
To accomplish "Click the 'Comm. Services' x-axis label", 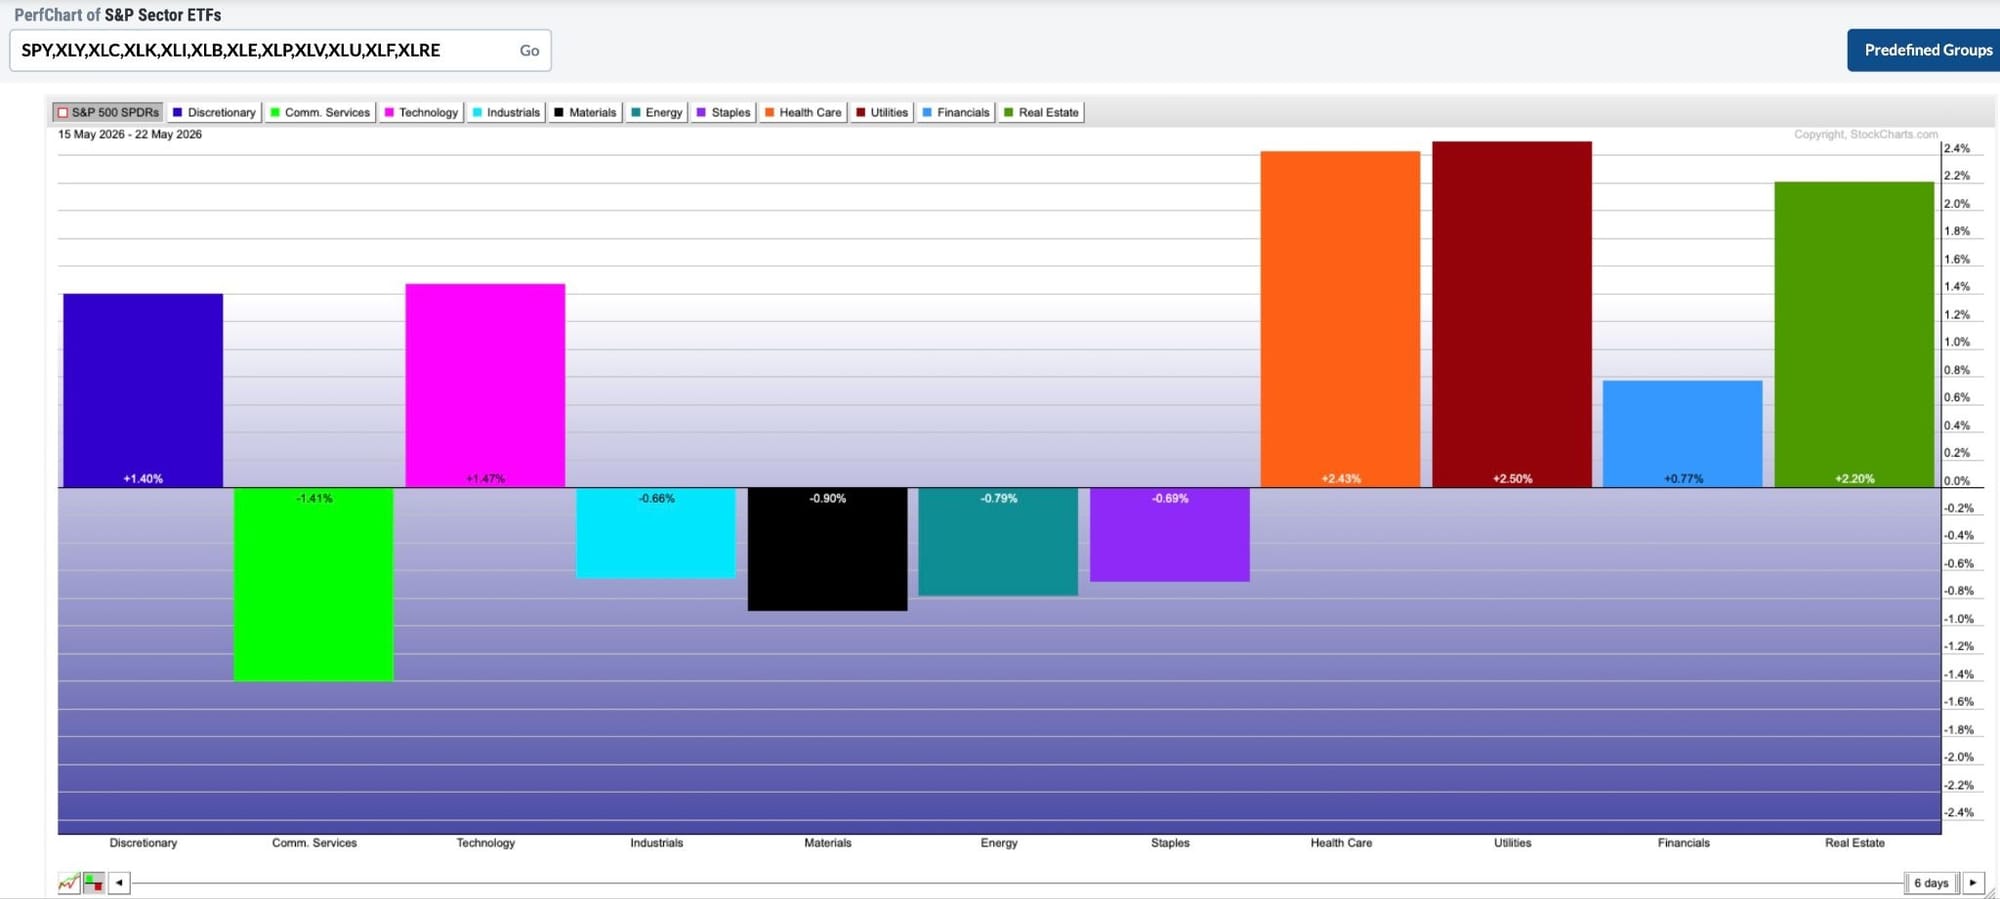I will tap(314, 843).
